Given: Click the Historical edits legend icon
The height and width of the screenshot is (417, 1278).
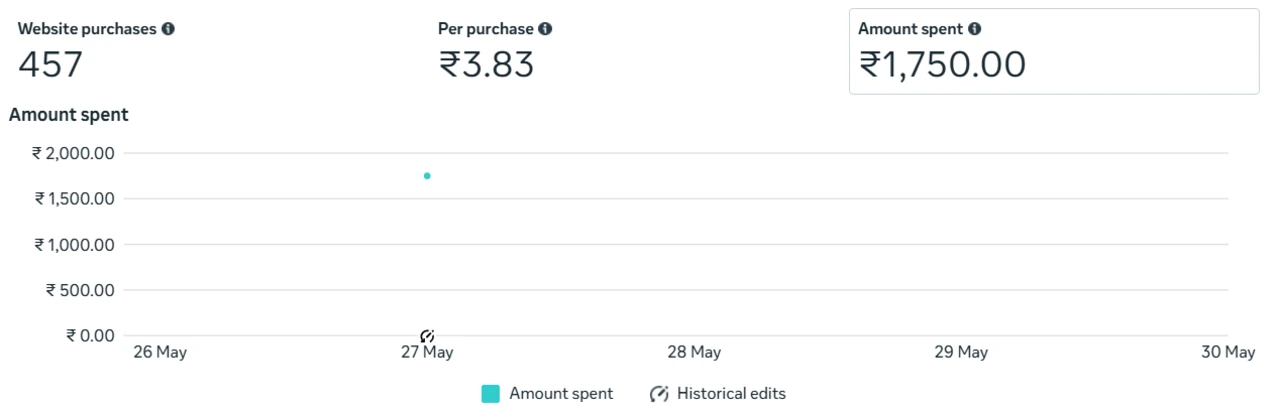Looking at the screenshot, I should 658,394.
